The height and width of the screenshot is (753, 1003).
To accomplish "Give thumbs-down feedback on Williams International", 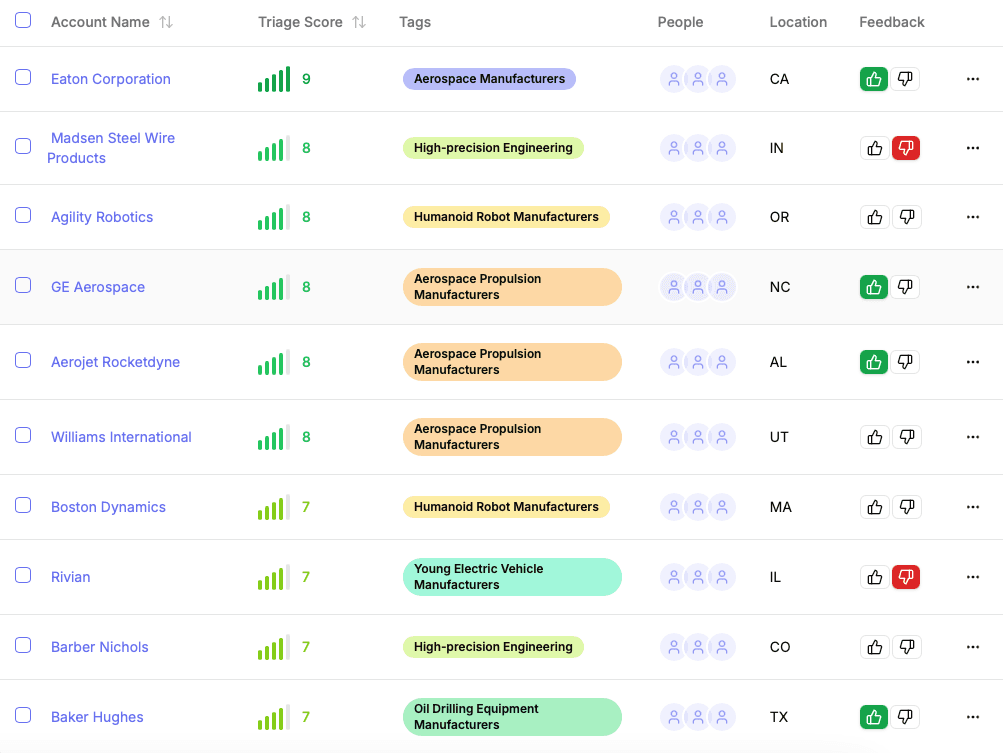I will 907,437.
